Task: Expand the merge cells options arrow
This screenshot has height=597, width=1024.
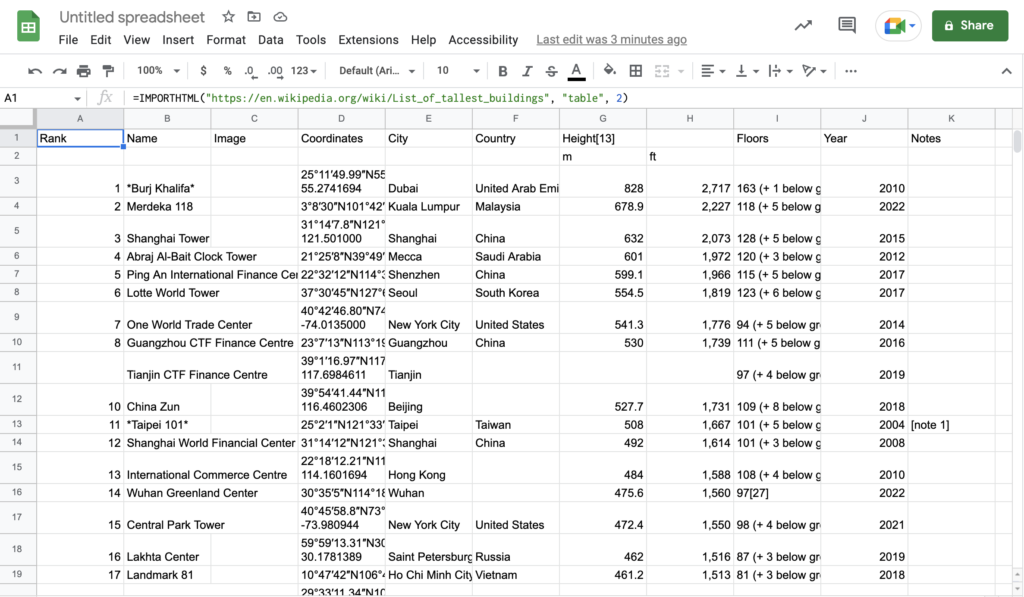Action: tap(681, 71)
